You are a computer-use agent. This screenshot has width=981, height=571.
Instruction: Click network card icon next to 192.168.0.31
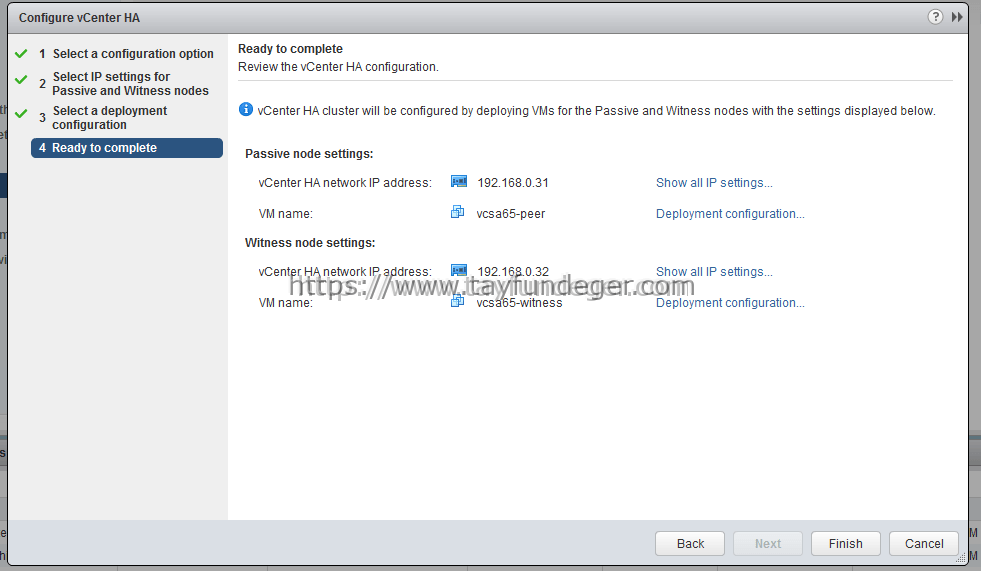(x=459, y=181)
